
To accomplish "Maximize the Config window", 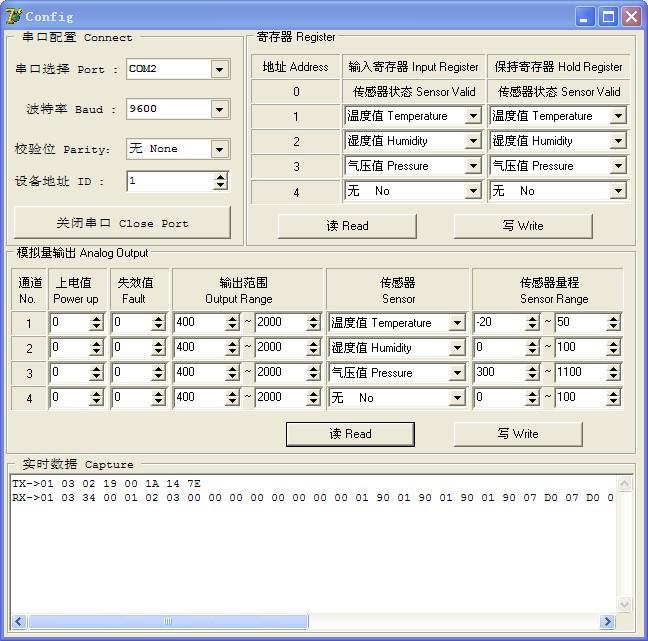I will [x=608, y=17].
